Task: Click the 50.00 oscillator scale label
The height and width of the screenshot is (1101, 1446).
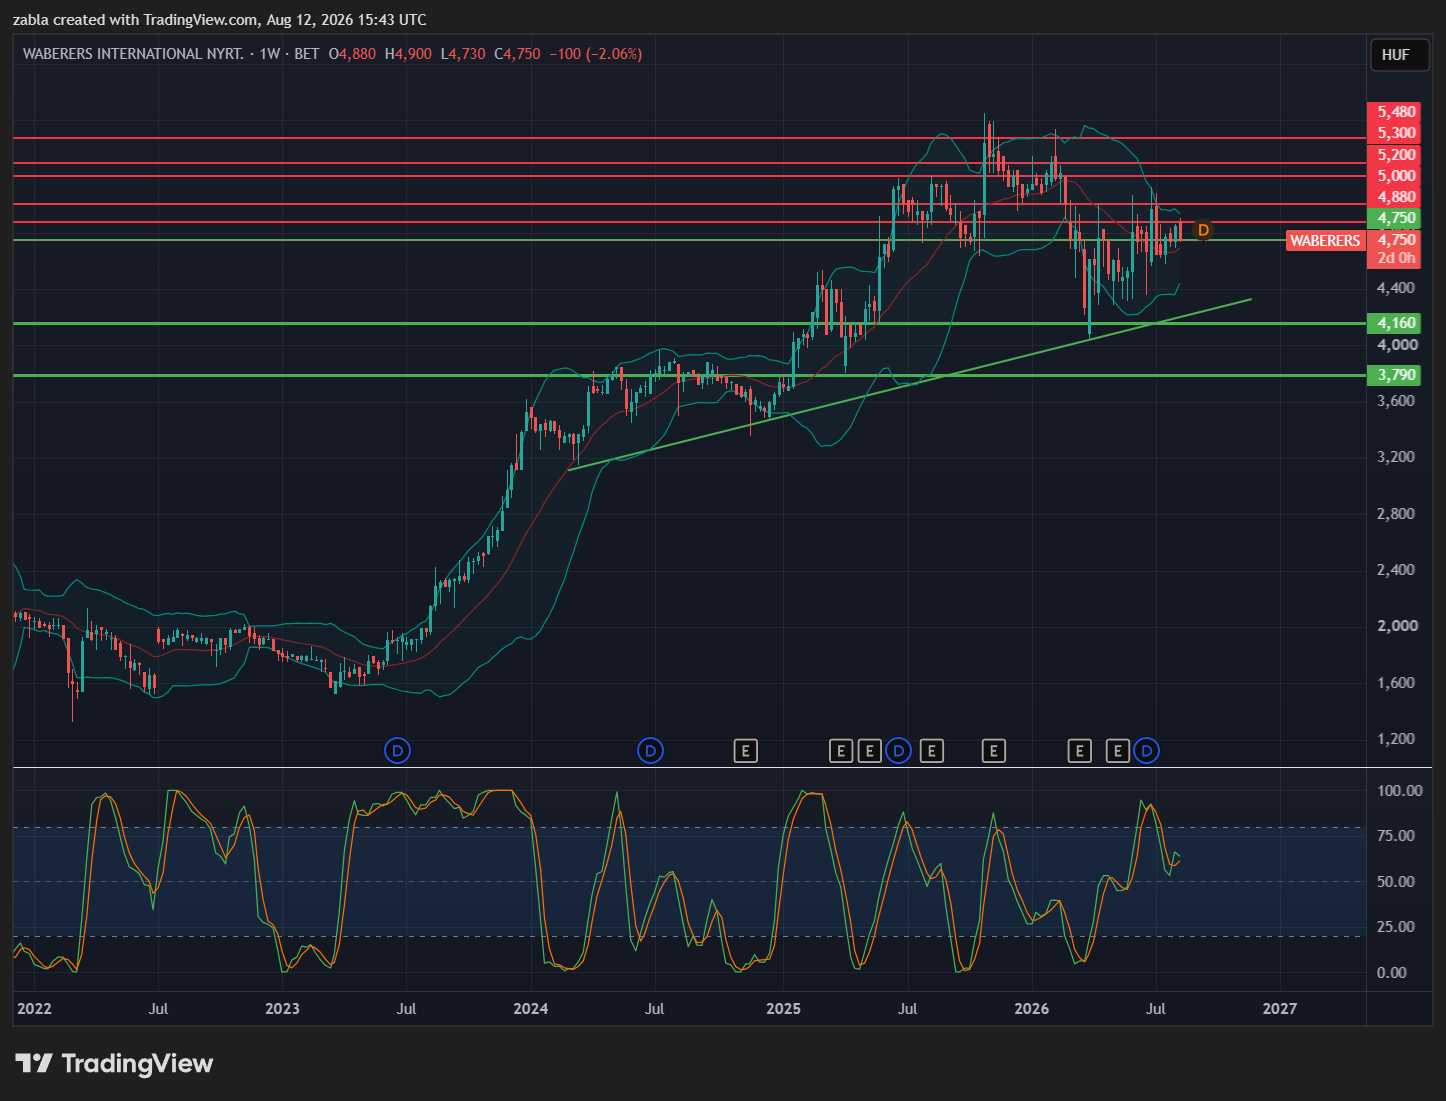Action: click(1395, 882)
